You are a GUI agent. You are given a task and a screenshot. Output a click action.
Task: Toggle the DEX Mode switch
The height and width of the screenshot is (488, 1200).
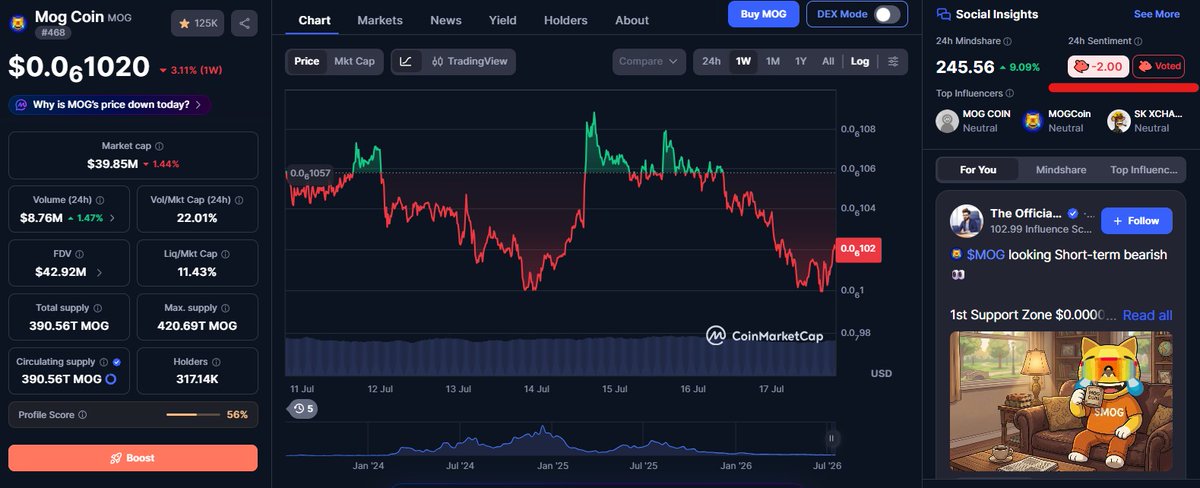(x=887, y=14)
